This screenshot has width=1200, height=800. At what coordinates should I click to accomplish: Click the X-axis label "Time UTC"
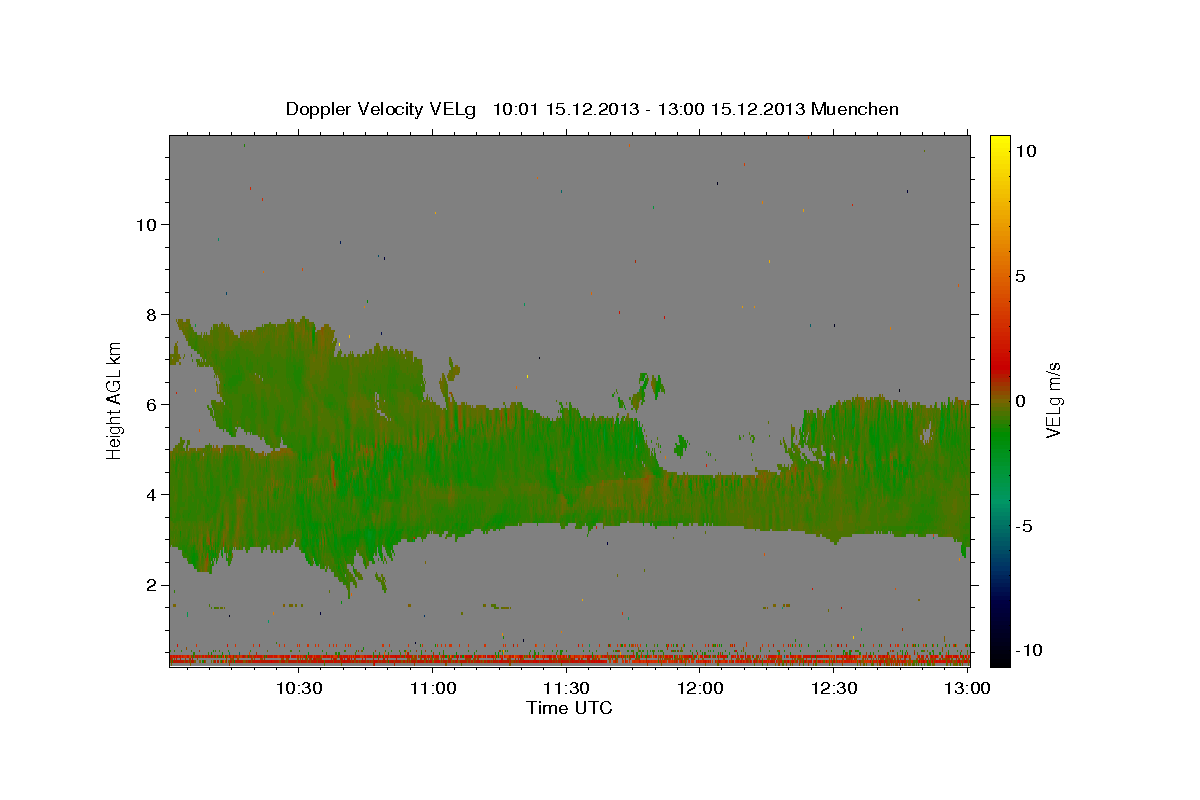click(569, 708)
